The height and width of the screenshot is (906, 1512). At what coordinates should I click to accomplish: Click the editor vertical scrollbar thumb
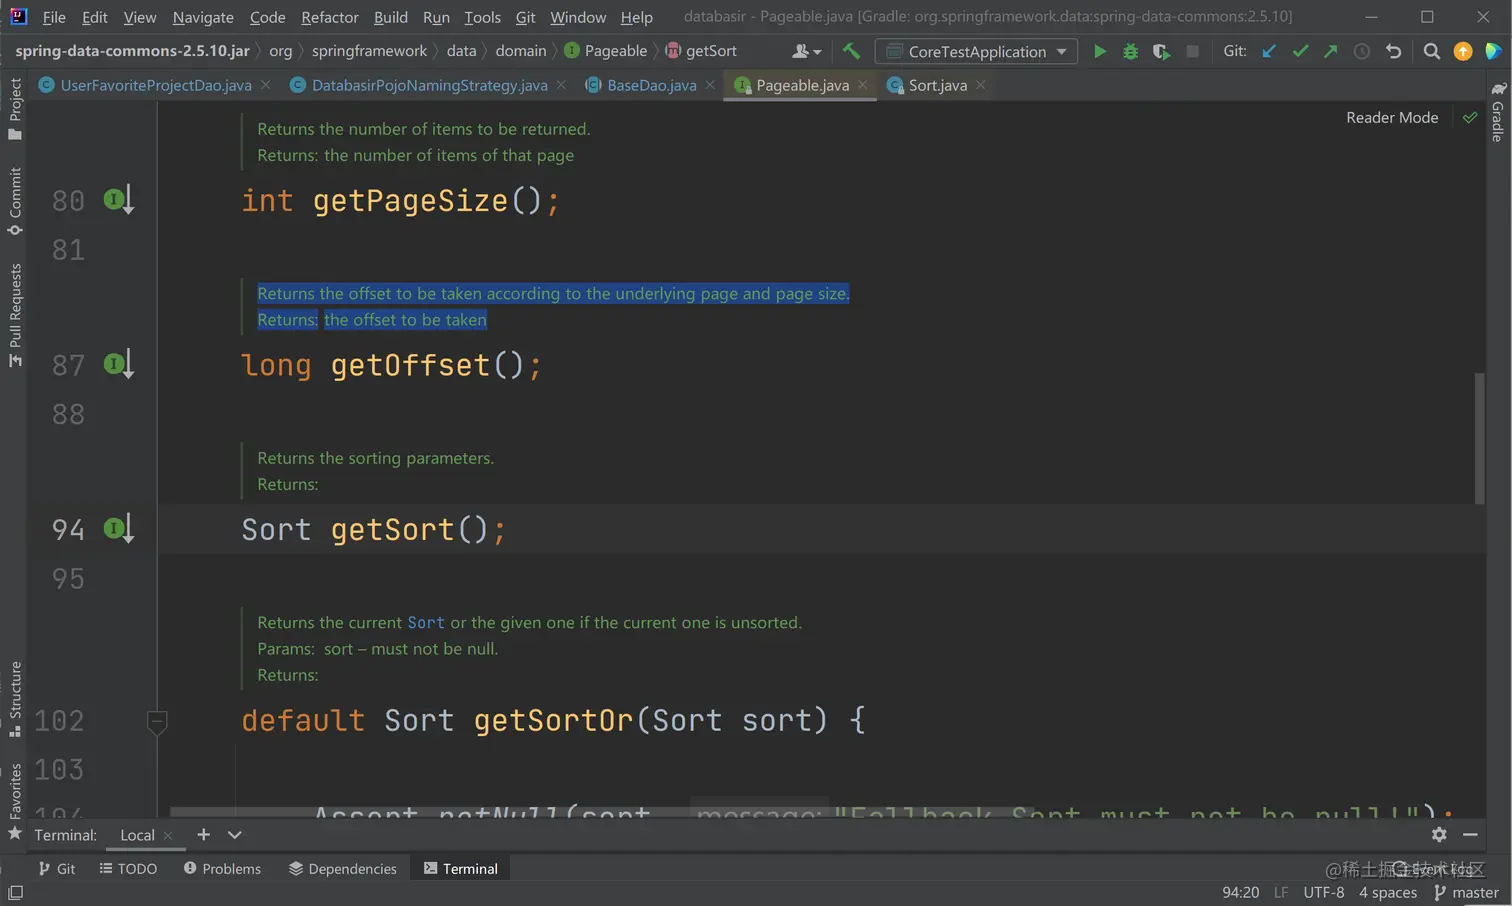click(1479, 438)
